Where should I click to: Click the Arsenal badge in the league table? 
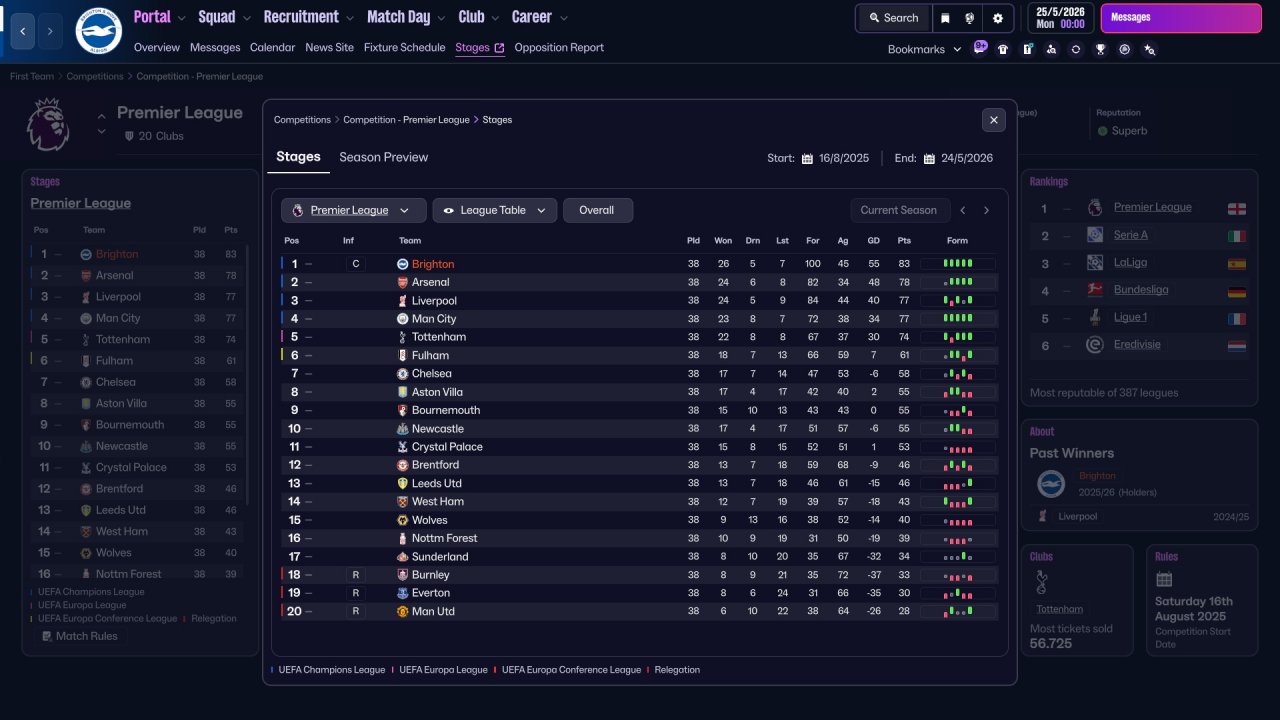tap(402, 282)
